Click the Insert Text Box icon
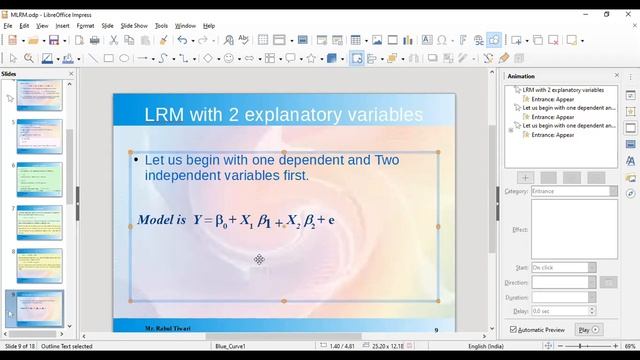This screenshot has height=360, width=640. tap(427, 40)
